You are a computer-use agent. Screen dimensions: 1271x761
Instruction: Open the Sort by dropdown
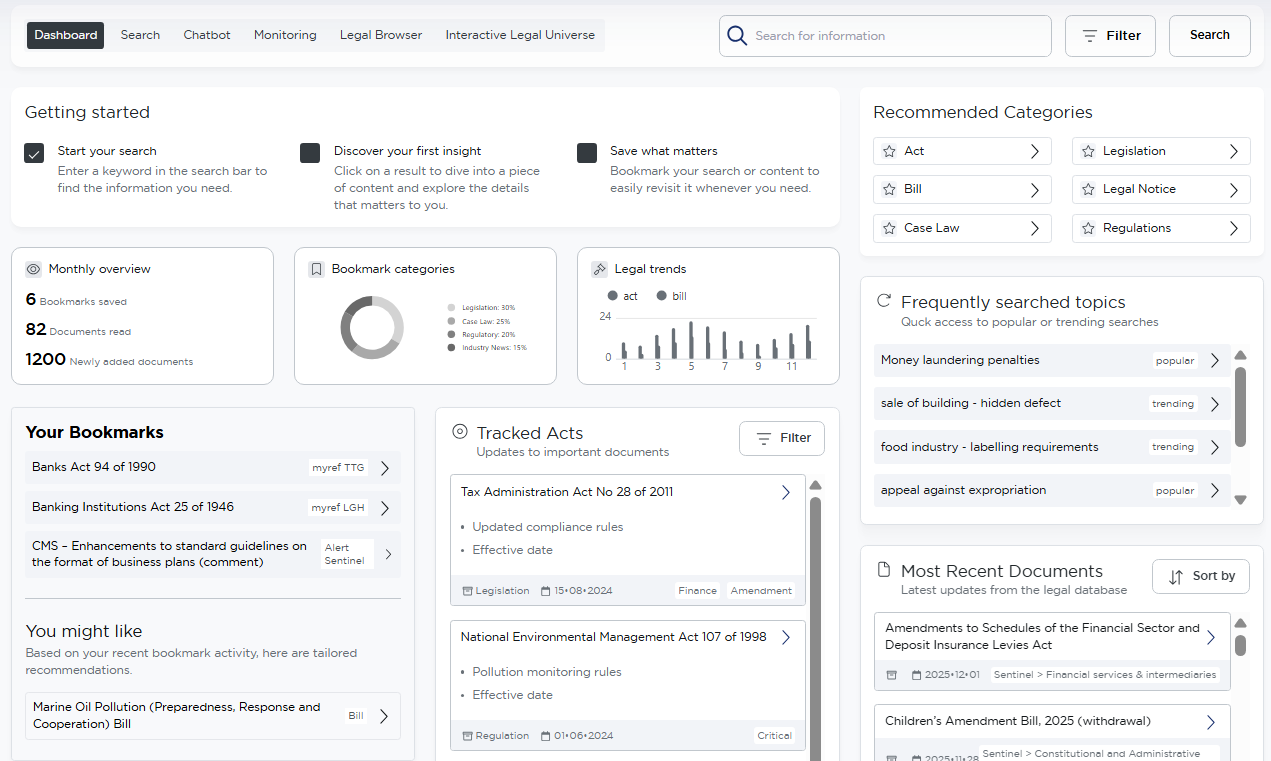tap(1201, 576)
